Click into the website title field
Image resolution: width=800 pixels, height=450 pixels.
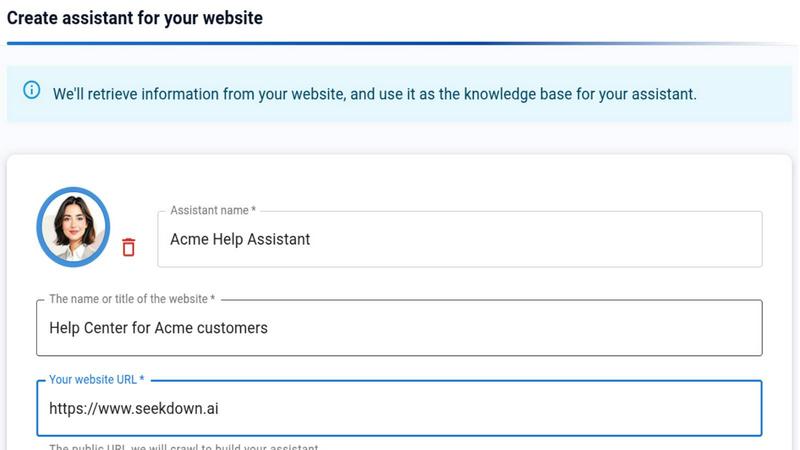coord(399,328)
